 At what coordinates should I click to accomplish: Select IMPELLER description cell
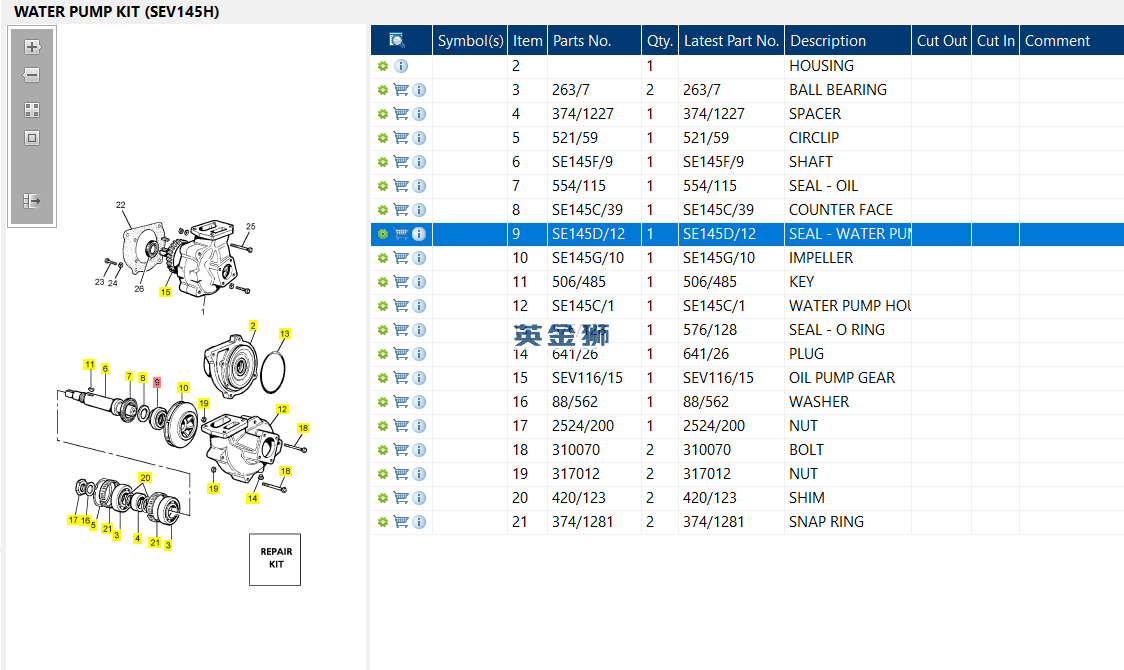click(848, 258)
